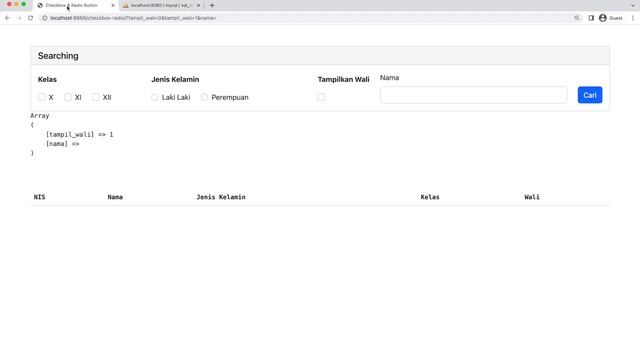Screen dimensions: 640x360
Task: Click the zoom magnifier icon in address bar
Action: pyautogui.click(x=577, y=18)
